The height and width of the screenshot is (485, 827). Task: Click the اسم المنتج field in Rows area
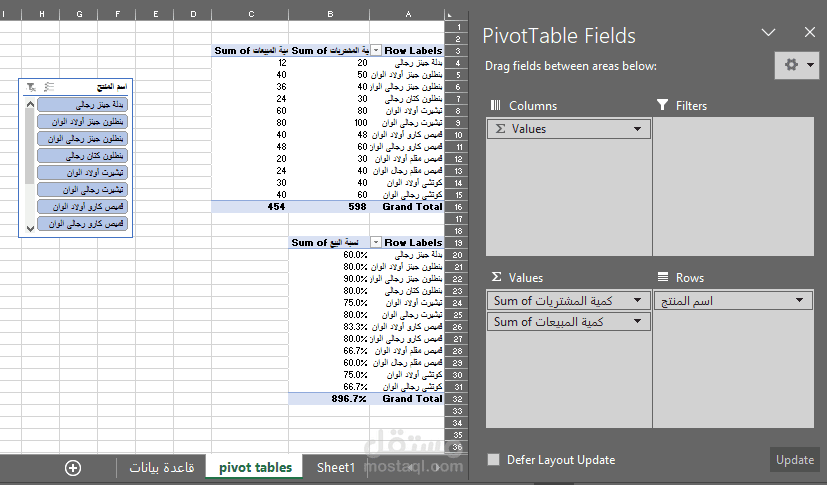[733, 300]
